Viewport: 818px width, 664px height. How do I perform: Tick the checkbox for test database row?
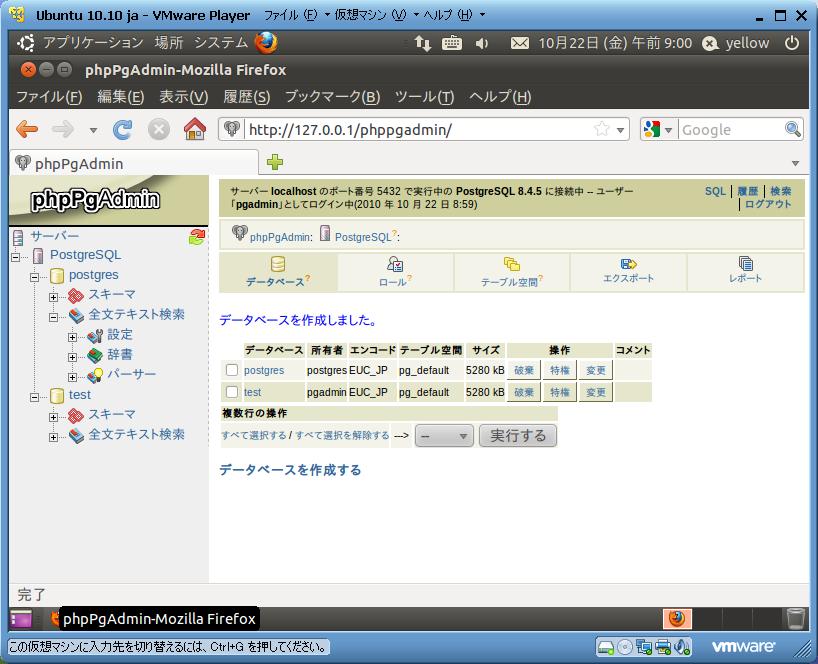(x=232, y=392)
